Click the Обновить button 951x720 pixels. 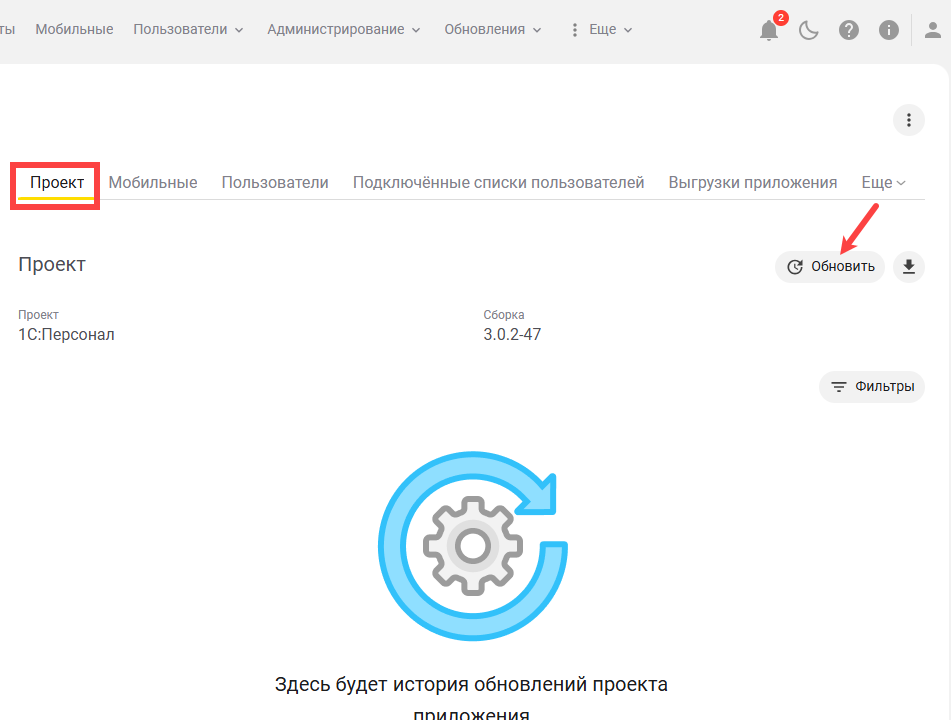(x=830, y=267)
